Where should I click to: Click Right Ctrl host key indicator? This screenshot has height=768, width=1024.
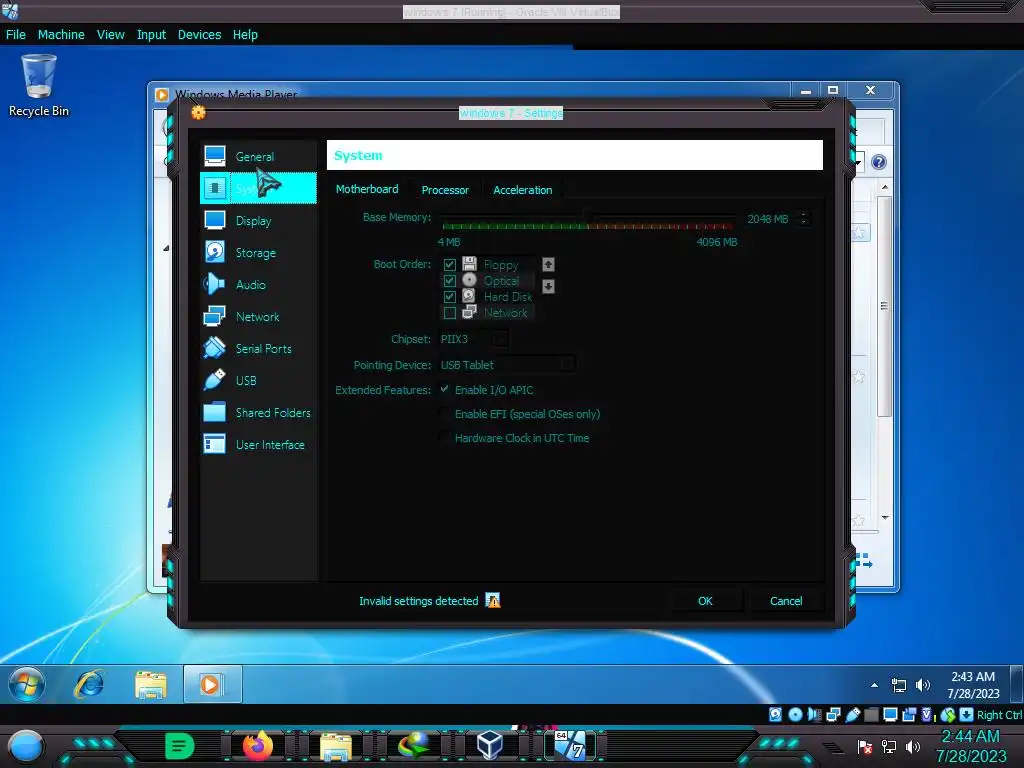click(x=999, y=715)
